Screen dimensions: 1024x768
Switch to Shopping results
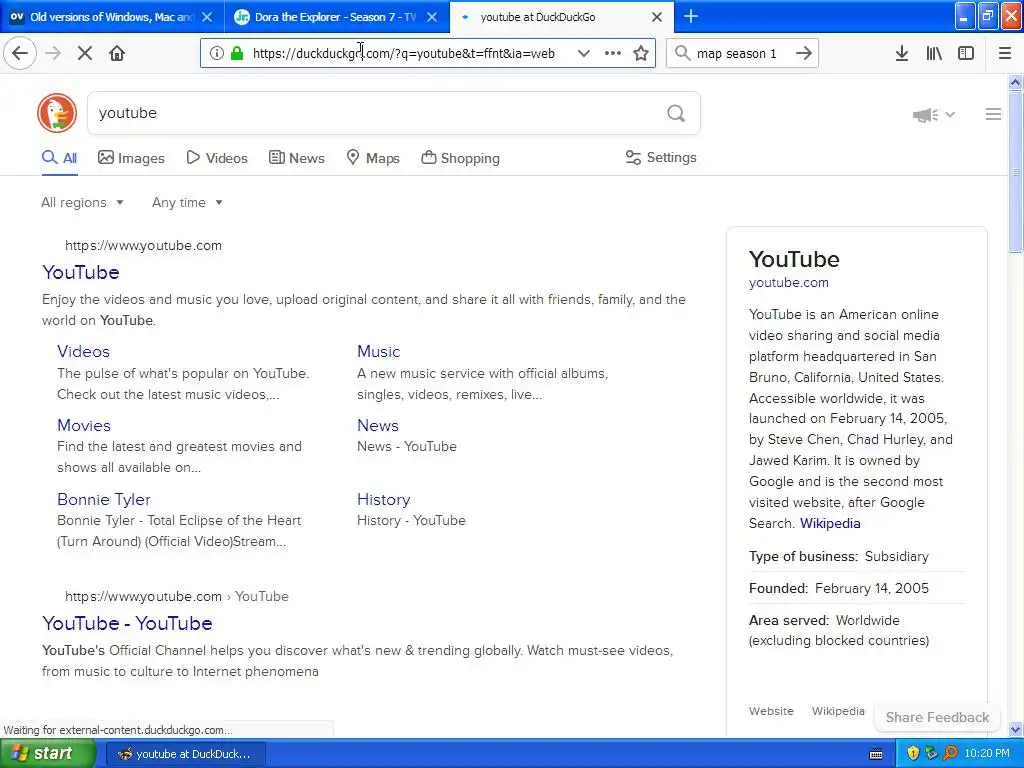pyautogui.click(x=460, y=158)
